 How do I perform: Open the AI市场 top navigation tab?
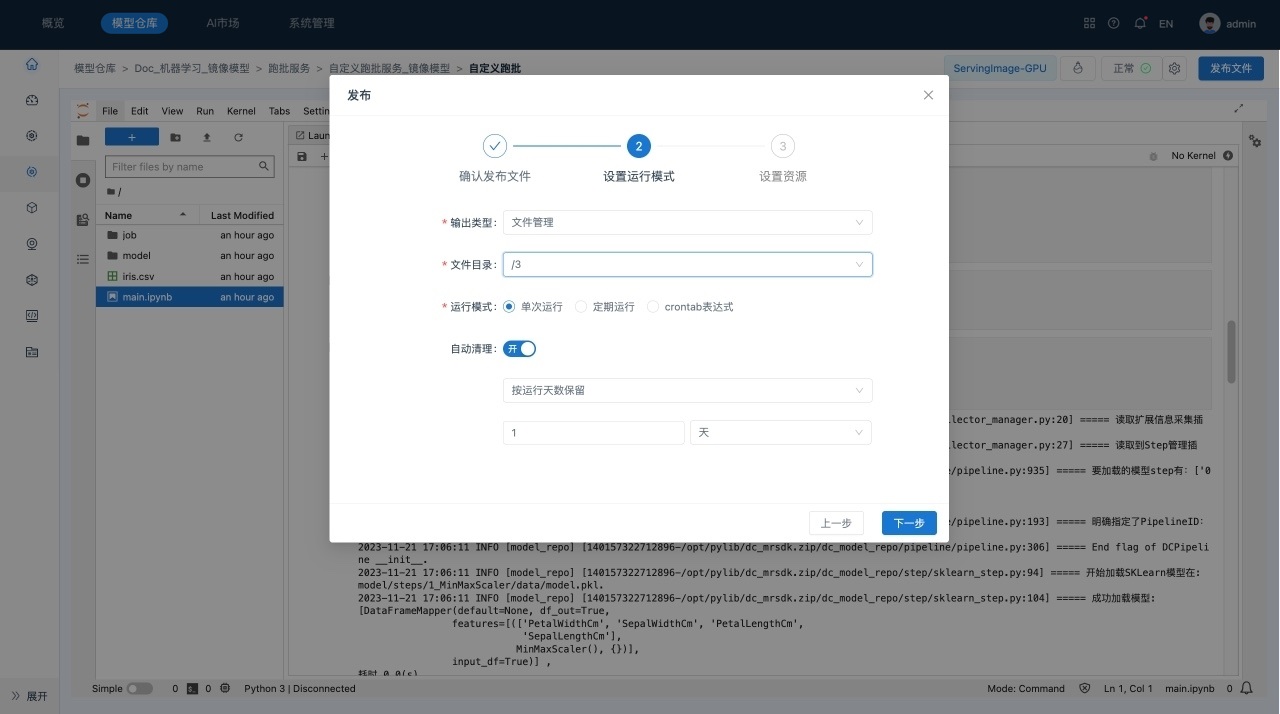coord(222,23)
